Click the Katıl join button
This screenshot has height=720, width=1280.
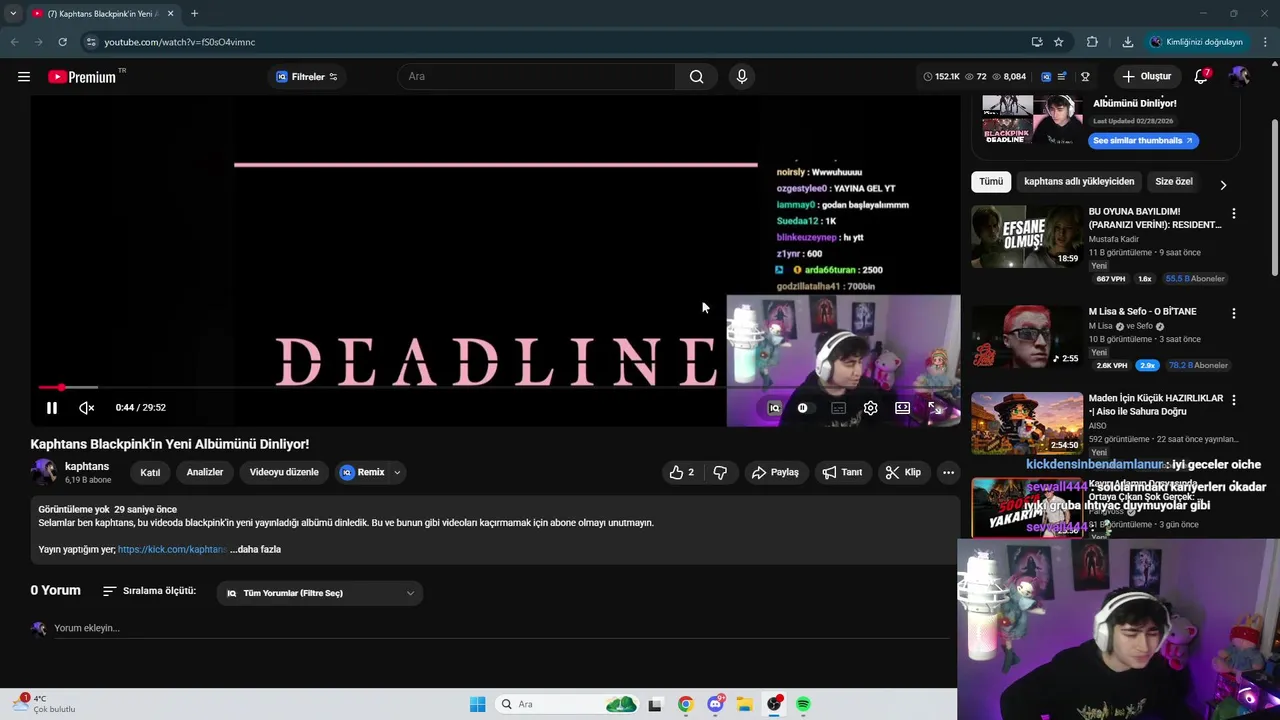click(150, 472)
